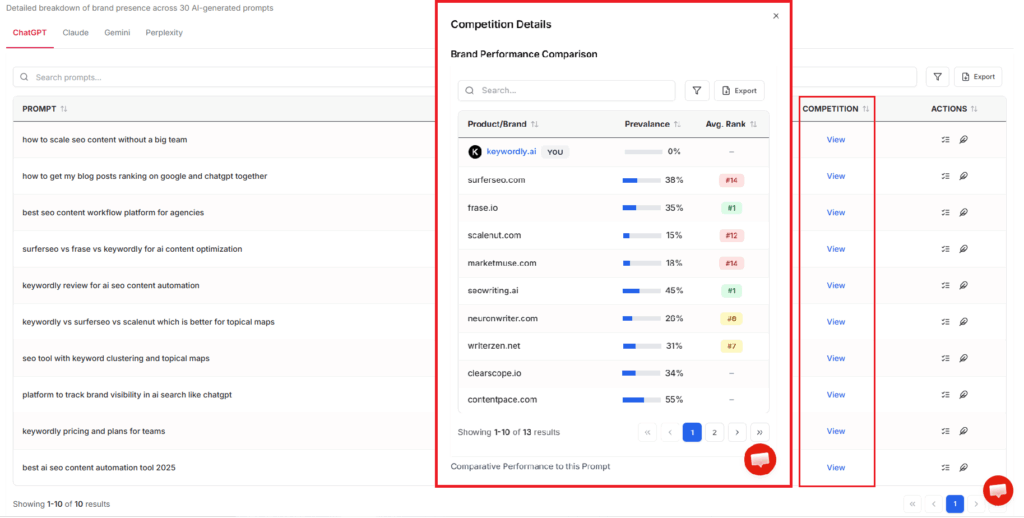The width and height of the screenshot is (1024, 518).
Task: Open chat bubble inside Competition Details modal
Action: pos(760,460)
